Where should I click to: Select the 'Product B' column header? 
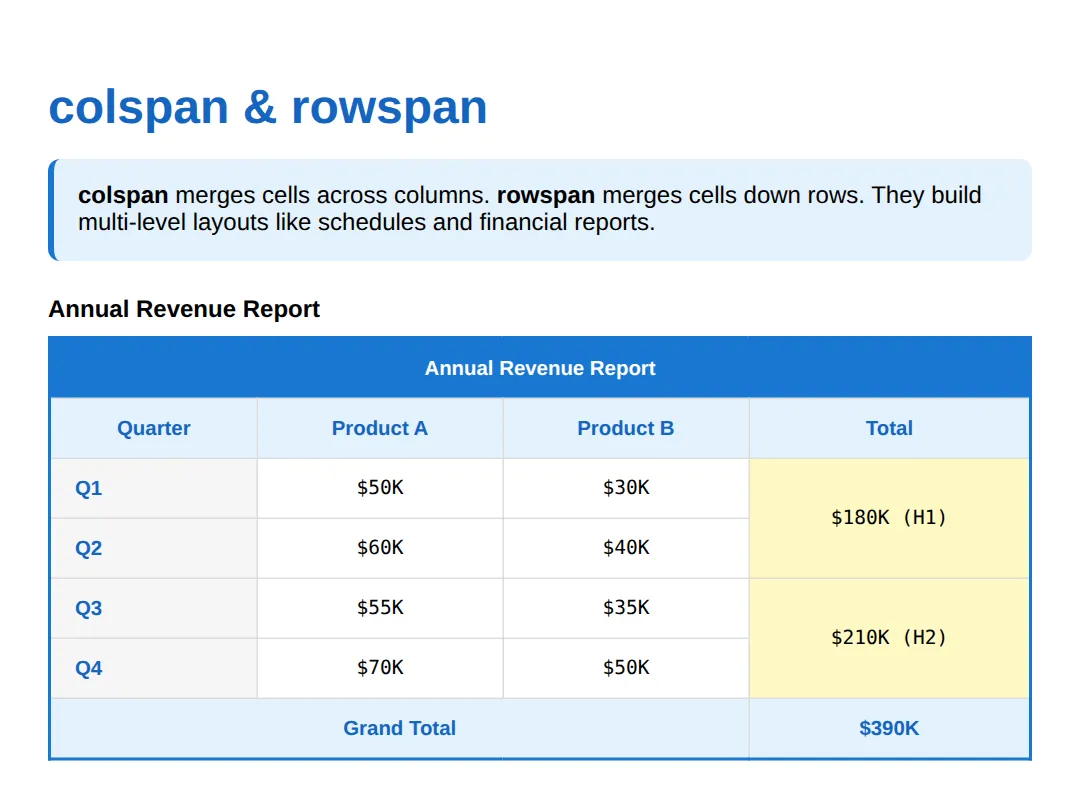pos(626,428)
